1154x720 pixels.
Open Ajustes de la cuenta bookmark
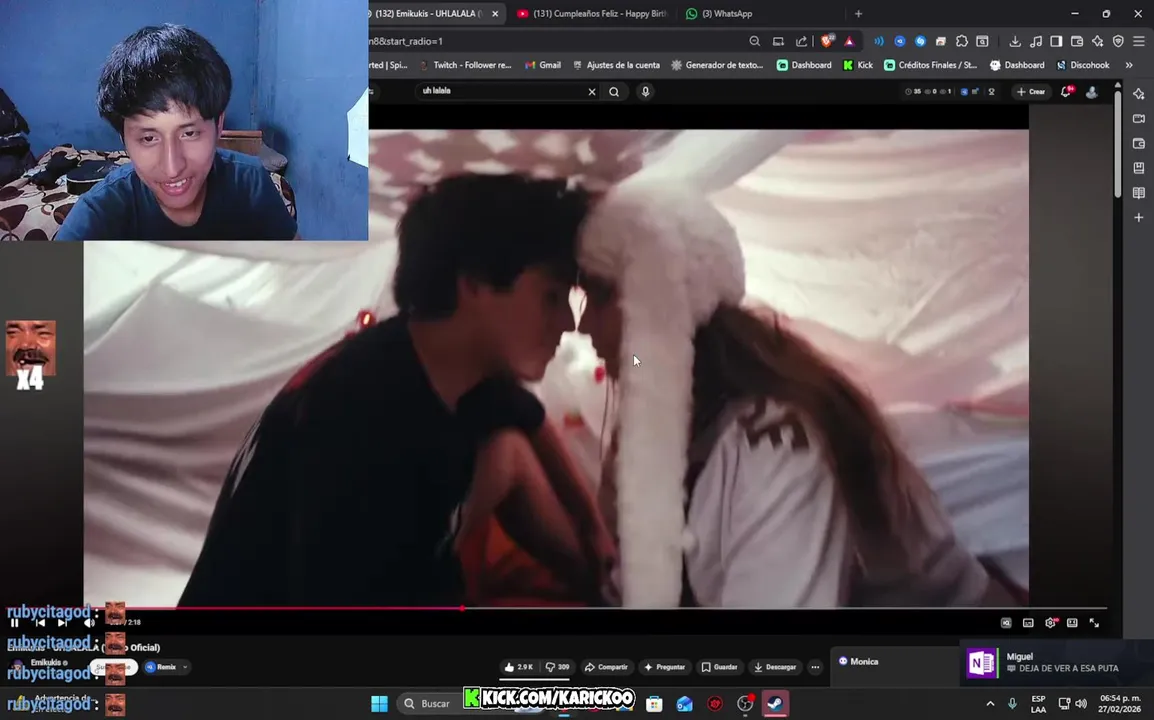pos(616,65)
